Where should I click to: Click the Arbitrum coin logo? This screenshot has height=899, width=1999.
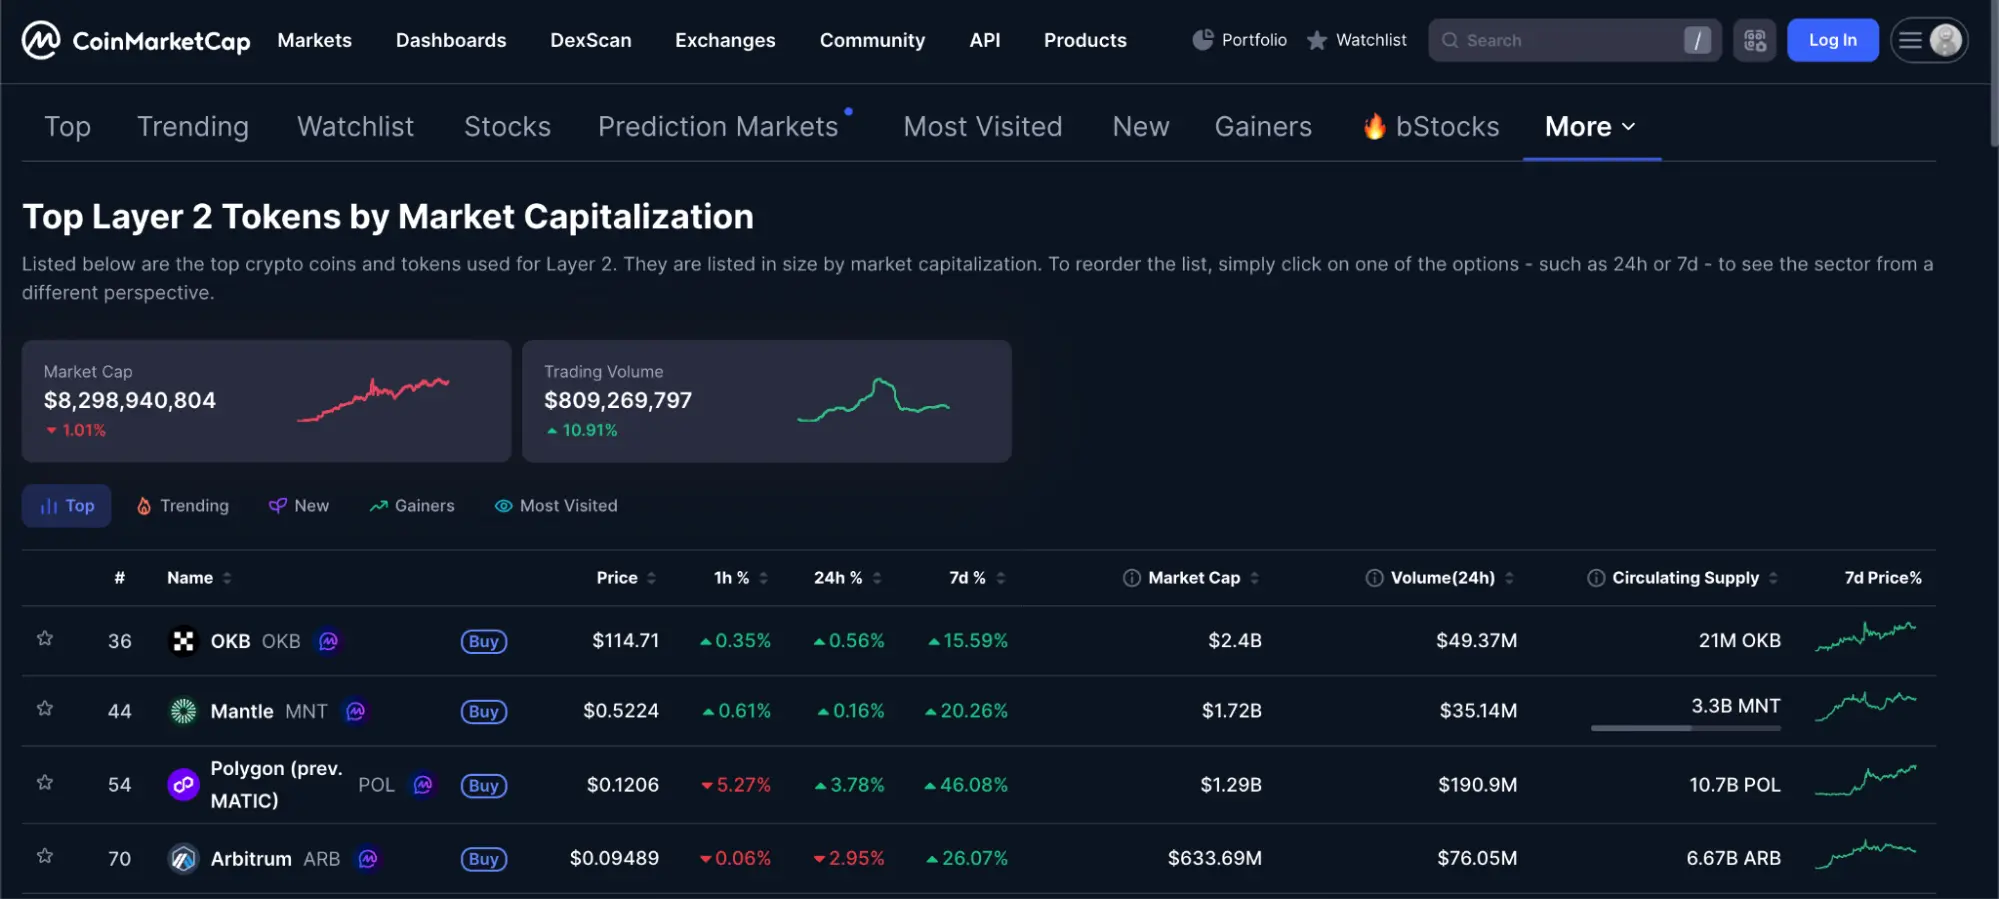tap(183, 859)
